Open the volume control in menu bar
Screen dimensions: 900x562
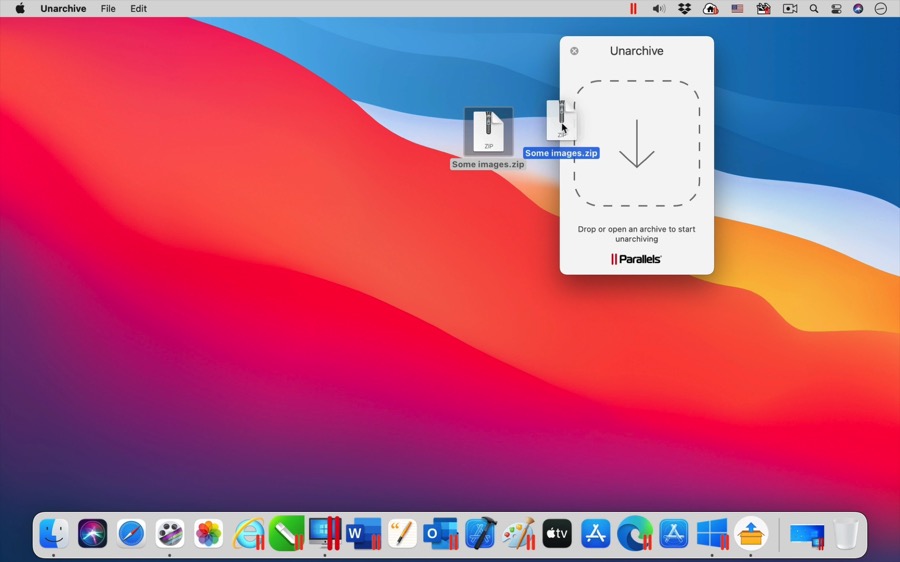pos(658,9)
